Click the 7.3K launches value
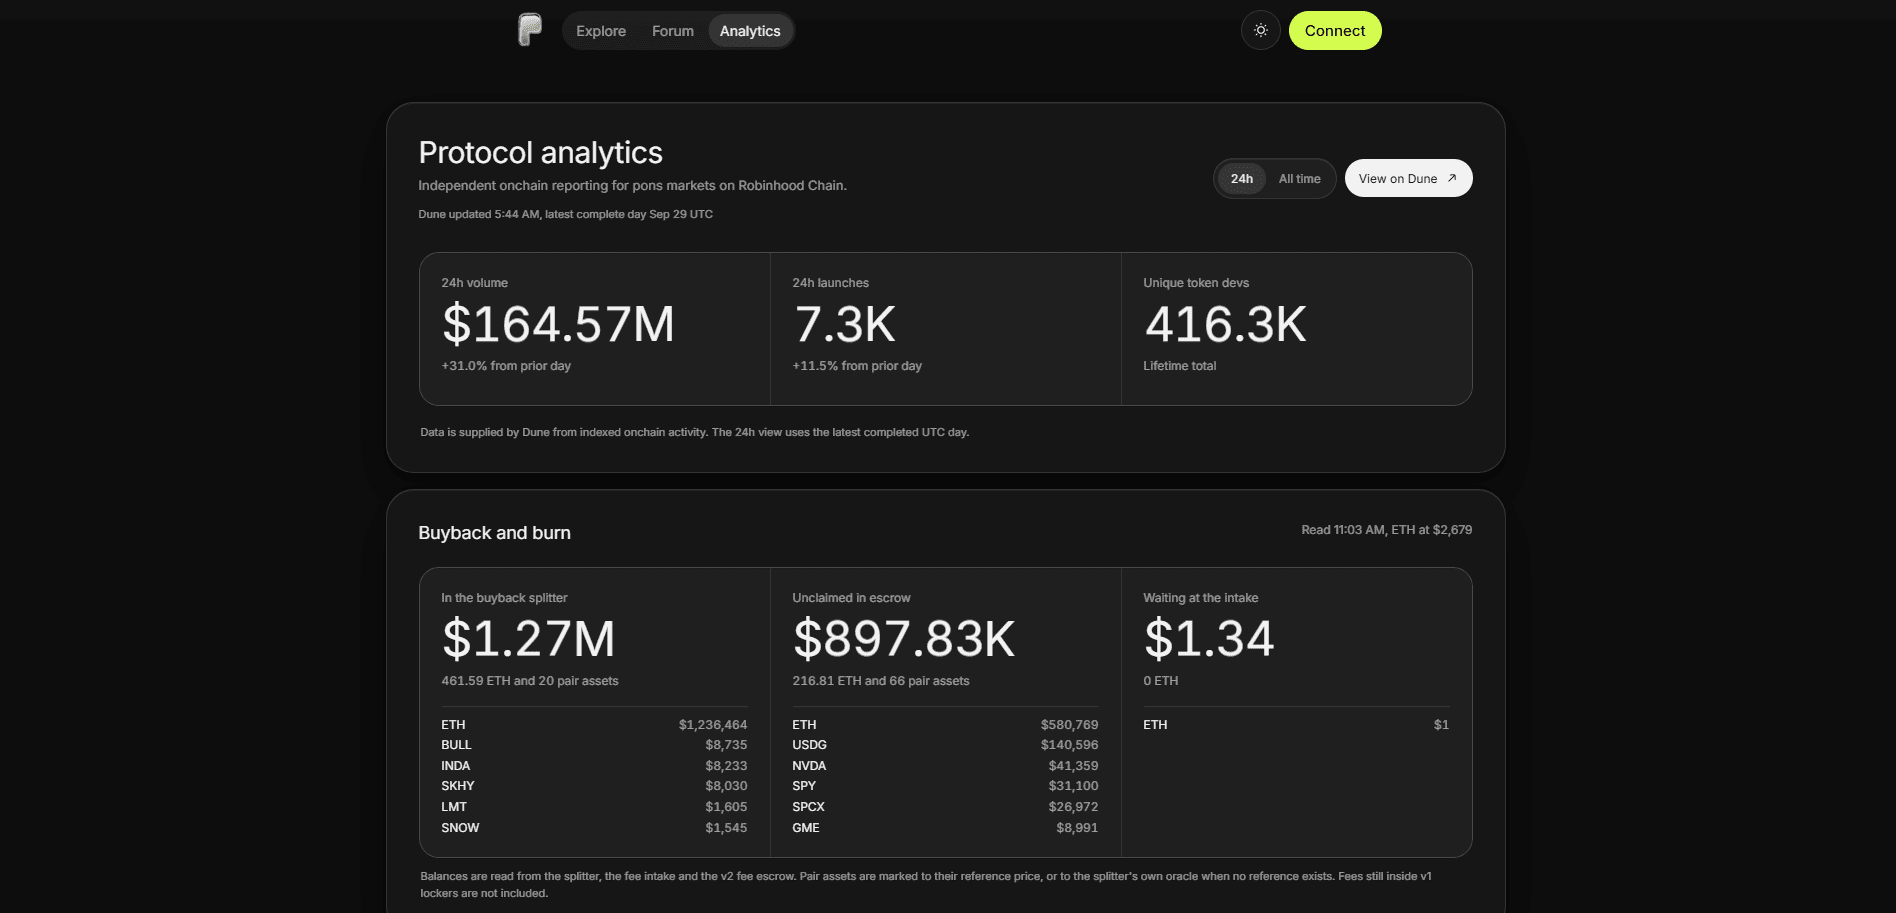 click(844, 324)
